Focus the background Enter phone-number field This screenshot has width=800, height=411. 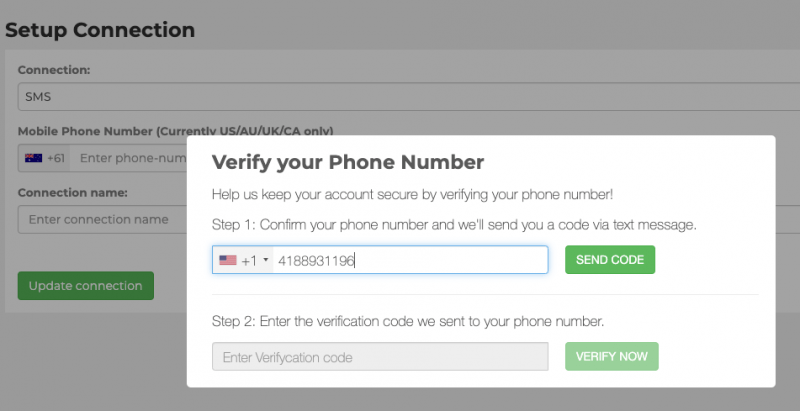click(130, 158)
